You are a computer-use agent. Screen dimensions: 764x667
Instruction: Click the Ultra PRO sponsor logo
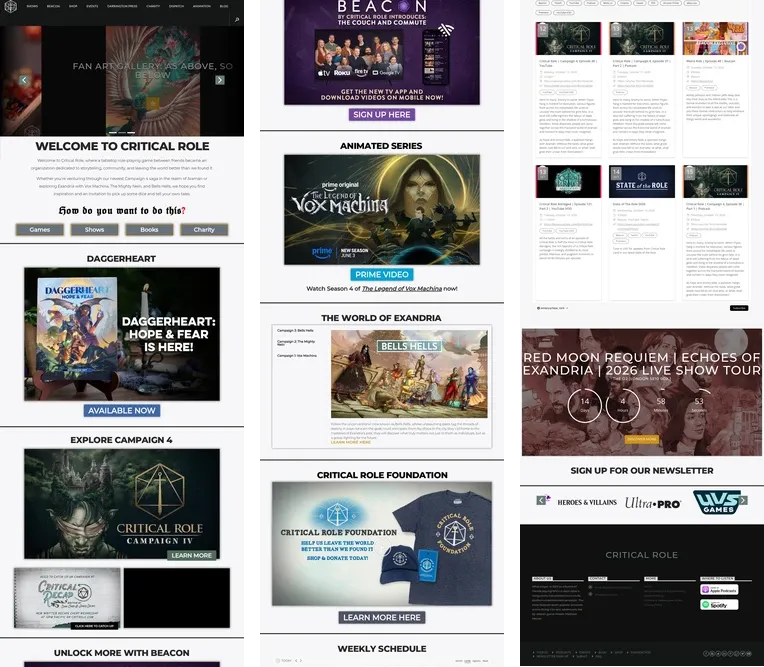[x=652, y=503]
